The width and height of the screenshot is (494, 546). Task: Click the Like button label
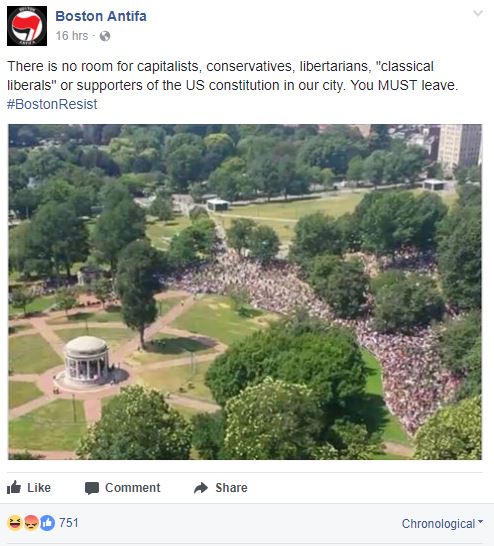tap(39, 488)
